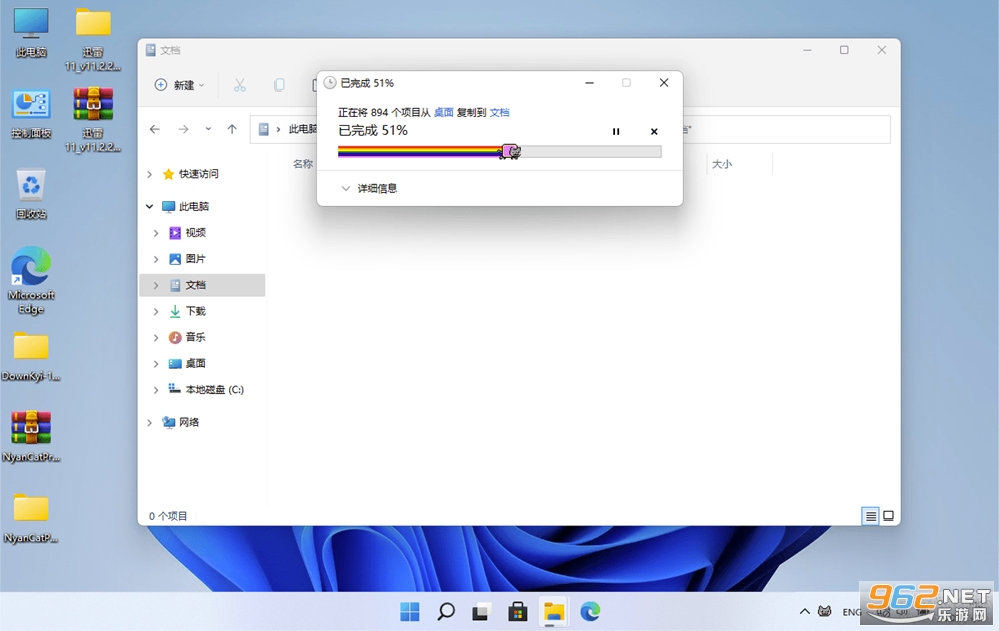Expand the 下载 folder node
Screen dimensions: 999x631
pyautogui.click(x=156, y=312)
